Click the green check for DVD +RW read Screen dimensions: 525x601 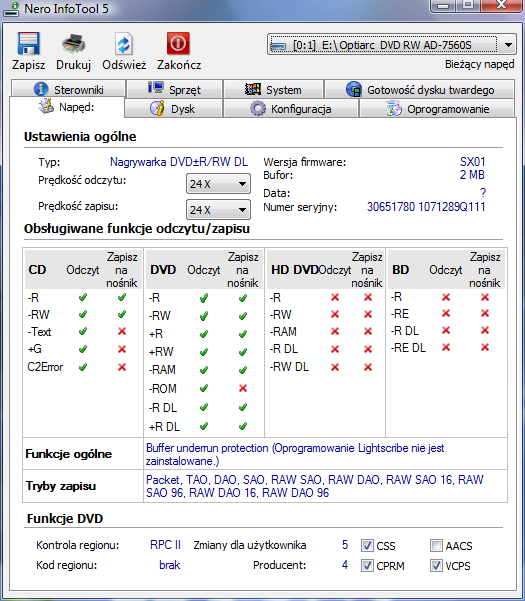coord(204,351)
